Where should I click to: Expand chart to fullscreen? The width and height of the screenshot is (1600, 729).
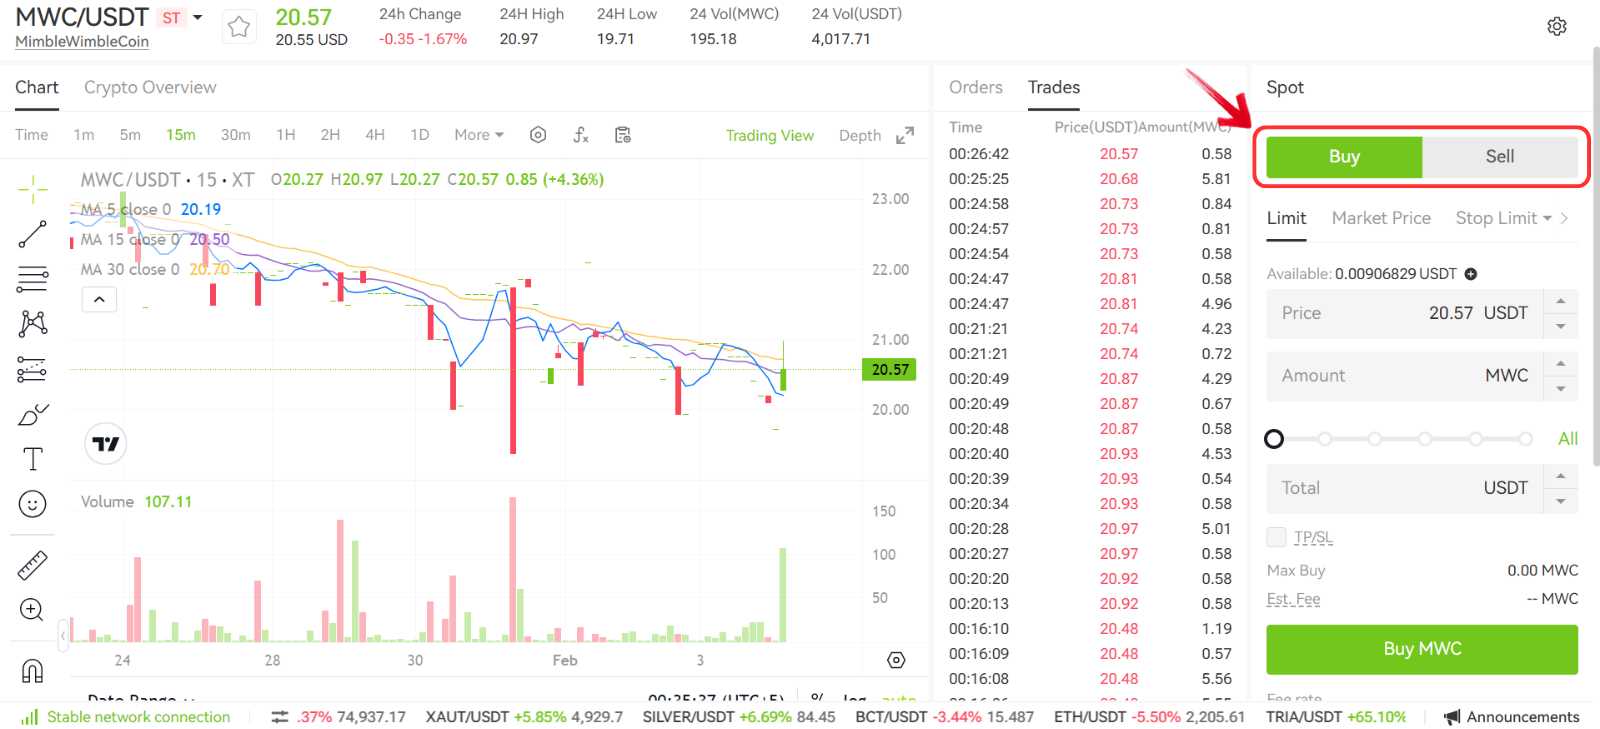(905, 135)
